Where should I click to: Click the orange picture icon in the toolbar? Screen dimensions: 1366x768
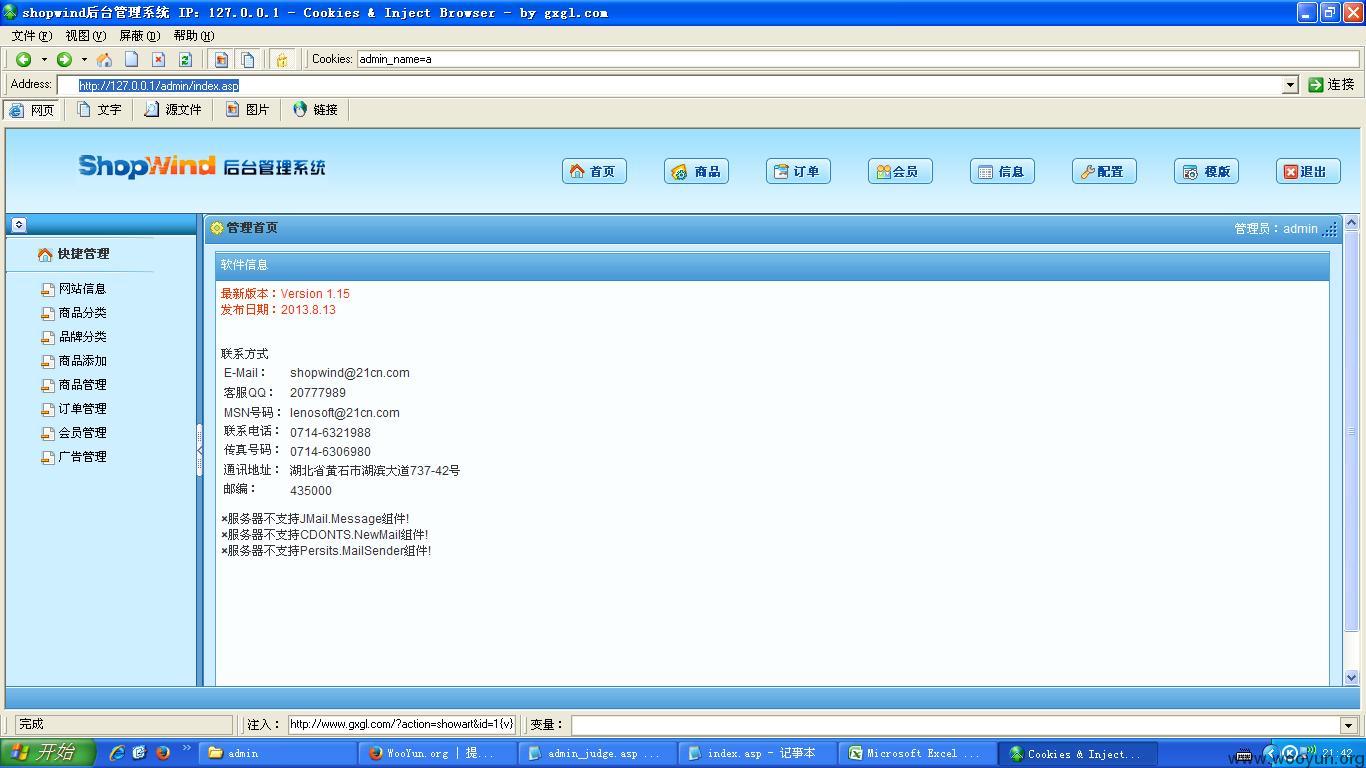pyautogui.click(x=221, y=60)
